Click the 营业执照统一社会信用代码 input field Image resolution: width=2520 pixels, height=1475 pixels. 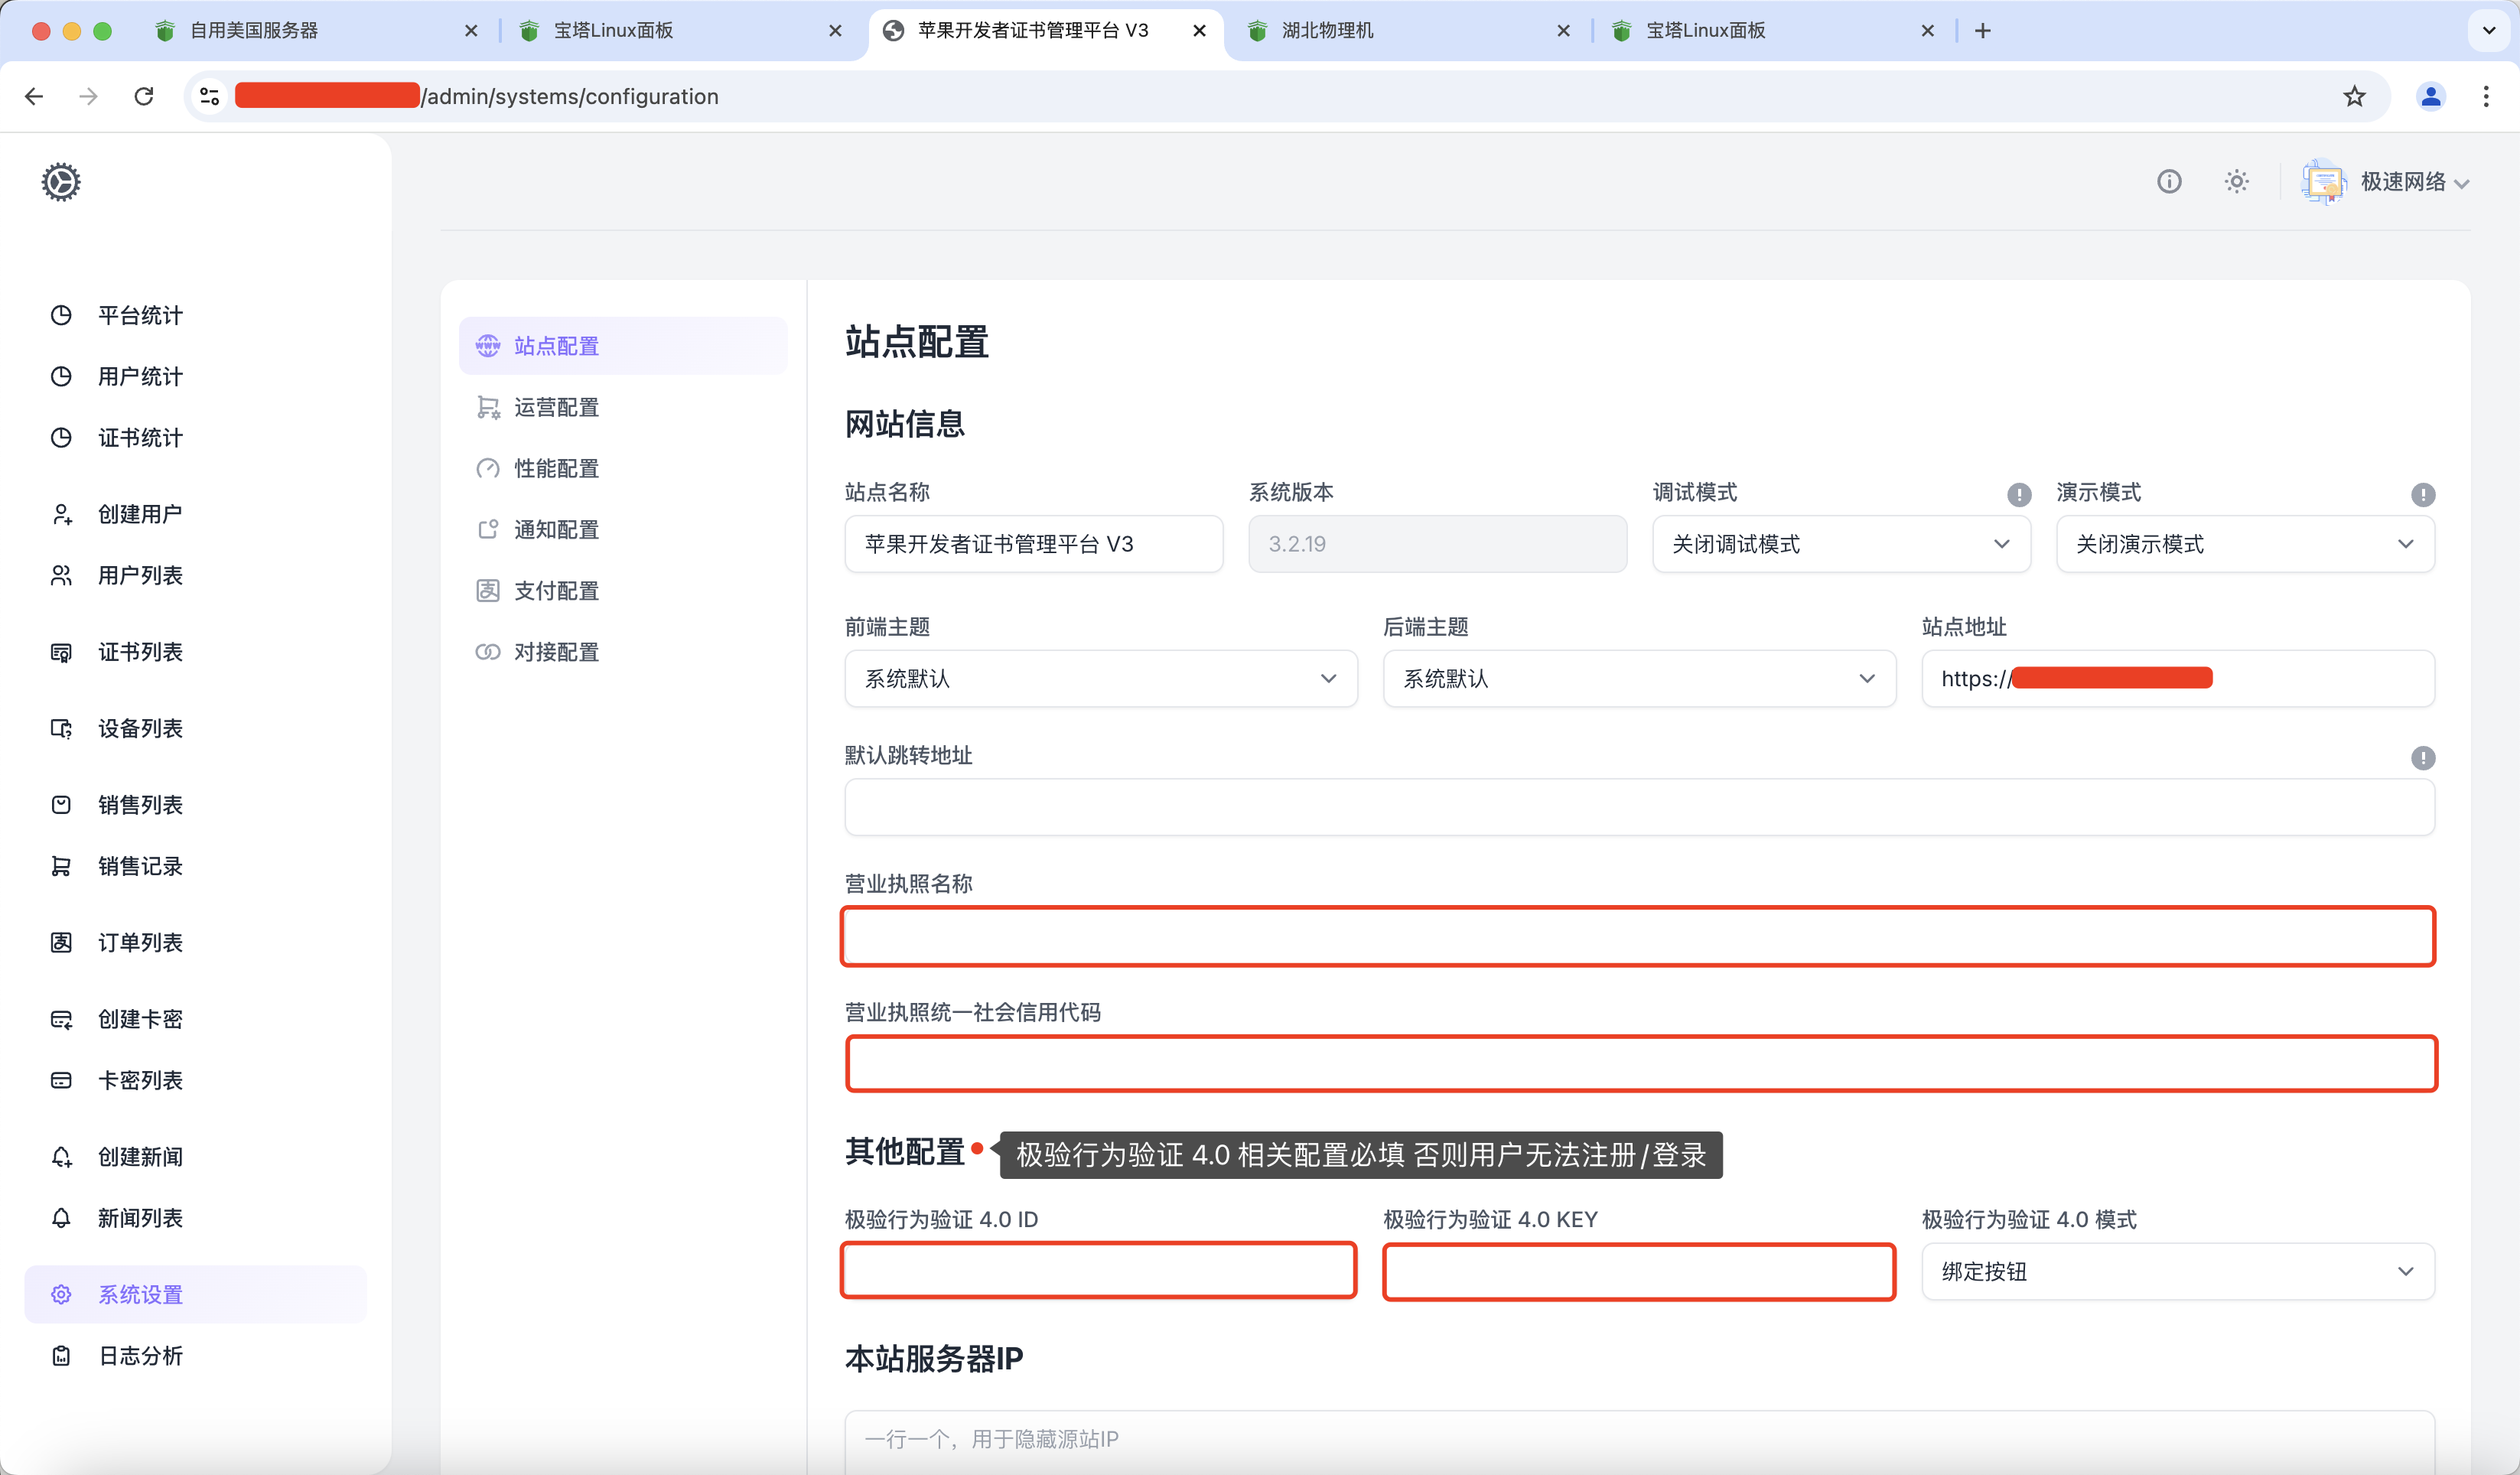coord(1641,1063)
